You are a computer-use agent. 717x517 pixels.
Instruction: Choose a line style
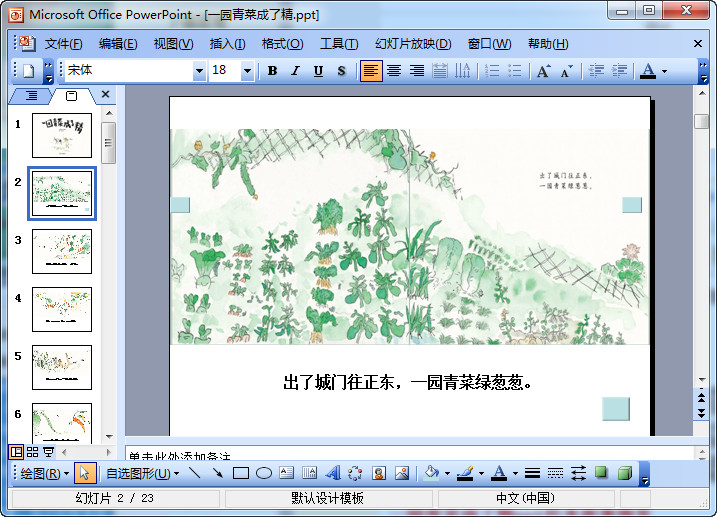(532, 473)
